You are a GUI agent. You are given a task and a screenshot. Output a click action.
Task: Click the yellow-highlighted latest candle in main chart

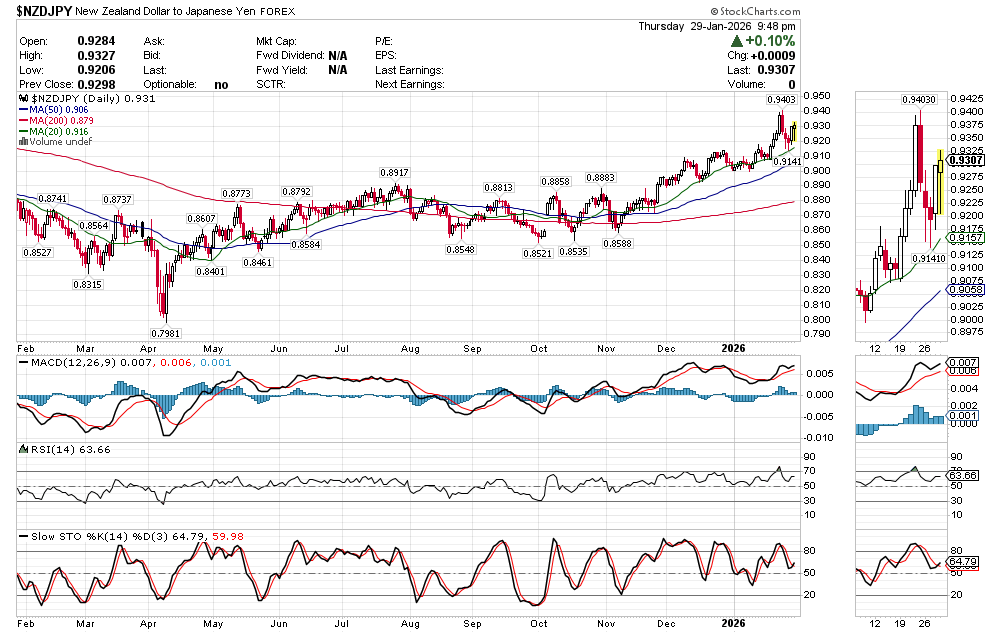pos(794,131)
